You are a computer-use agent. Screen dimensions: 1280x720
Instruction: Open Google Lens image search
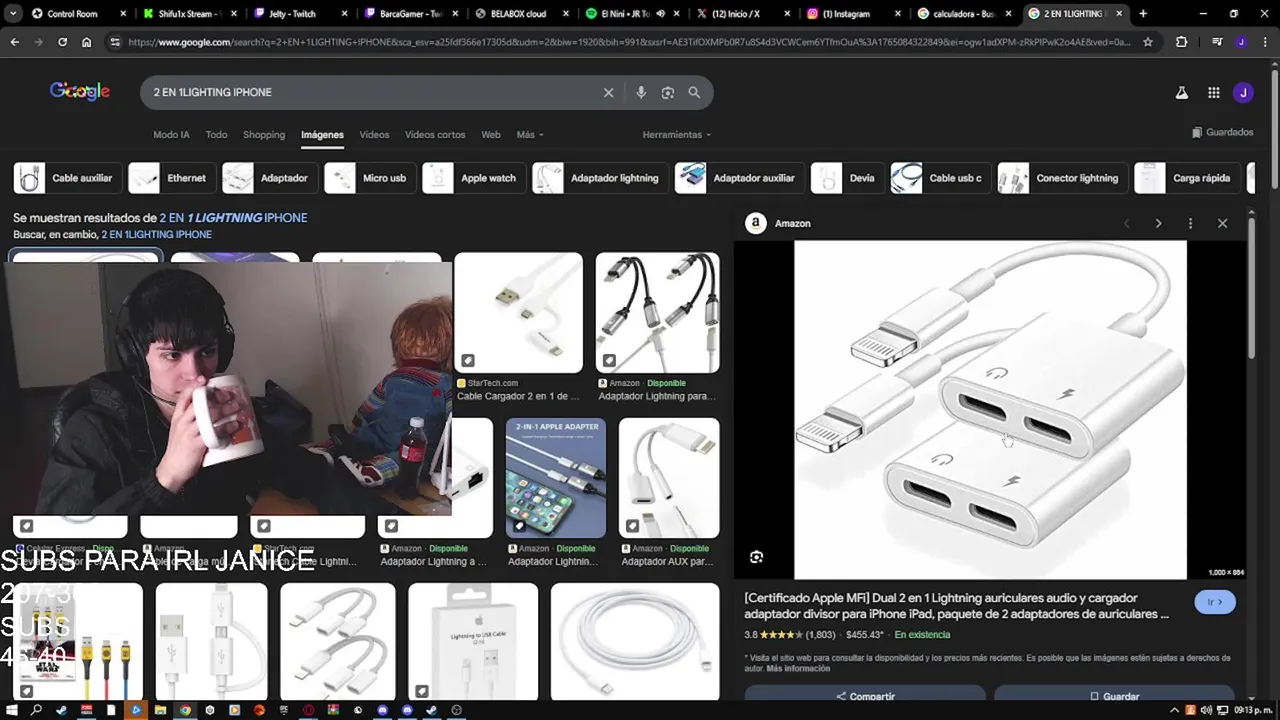pyautogui.click(x=668, y=92)
